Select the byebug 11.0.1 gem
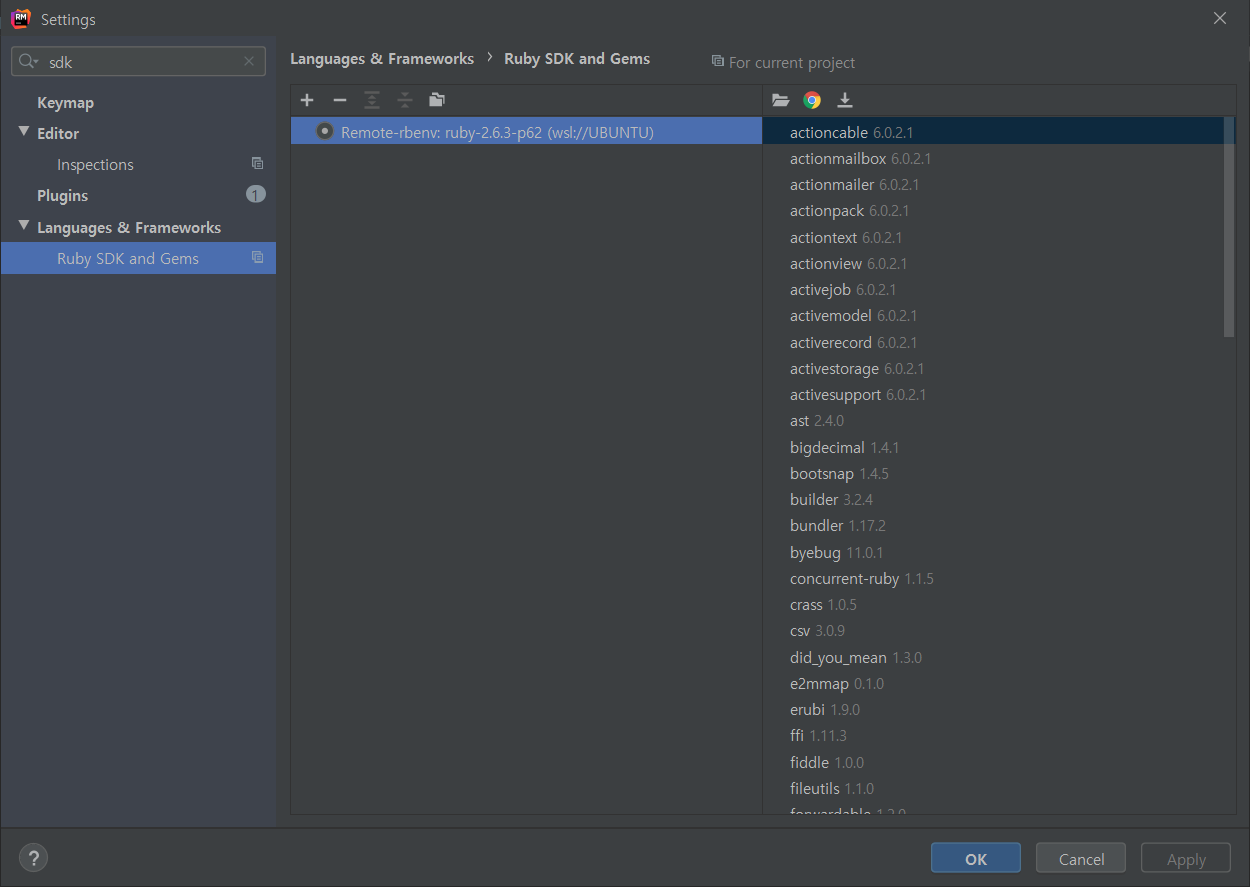The image size is (1250, 887). coord(999,552)
